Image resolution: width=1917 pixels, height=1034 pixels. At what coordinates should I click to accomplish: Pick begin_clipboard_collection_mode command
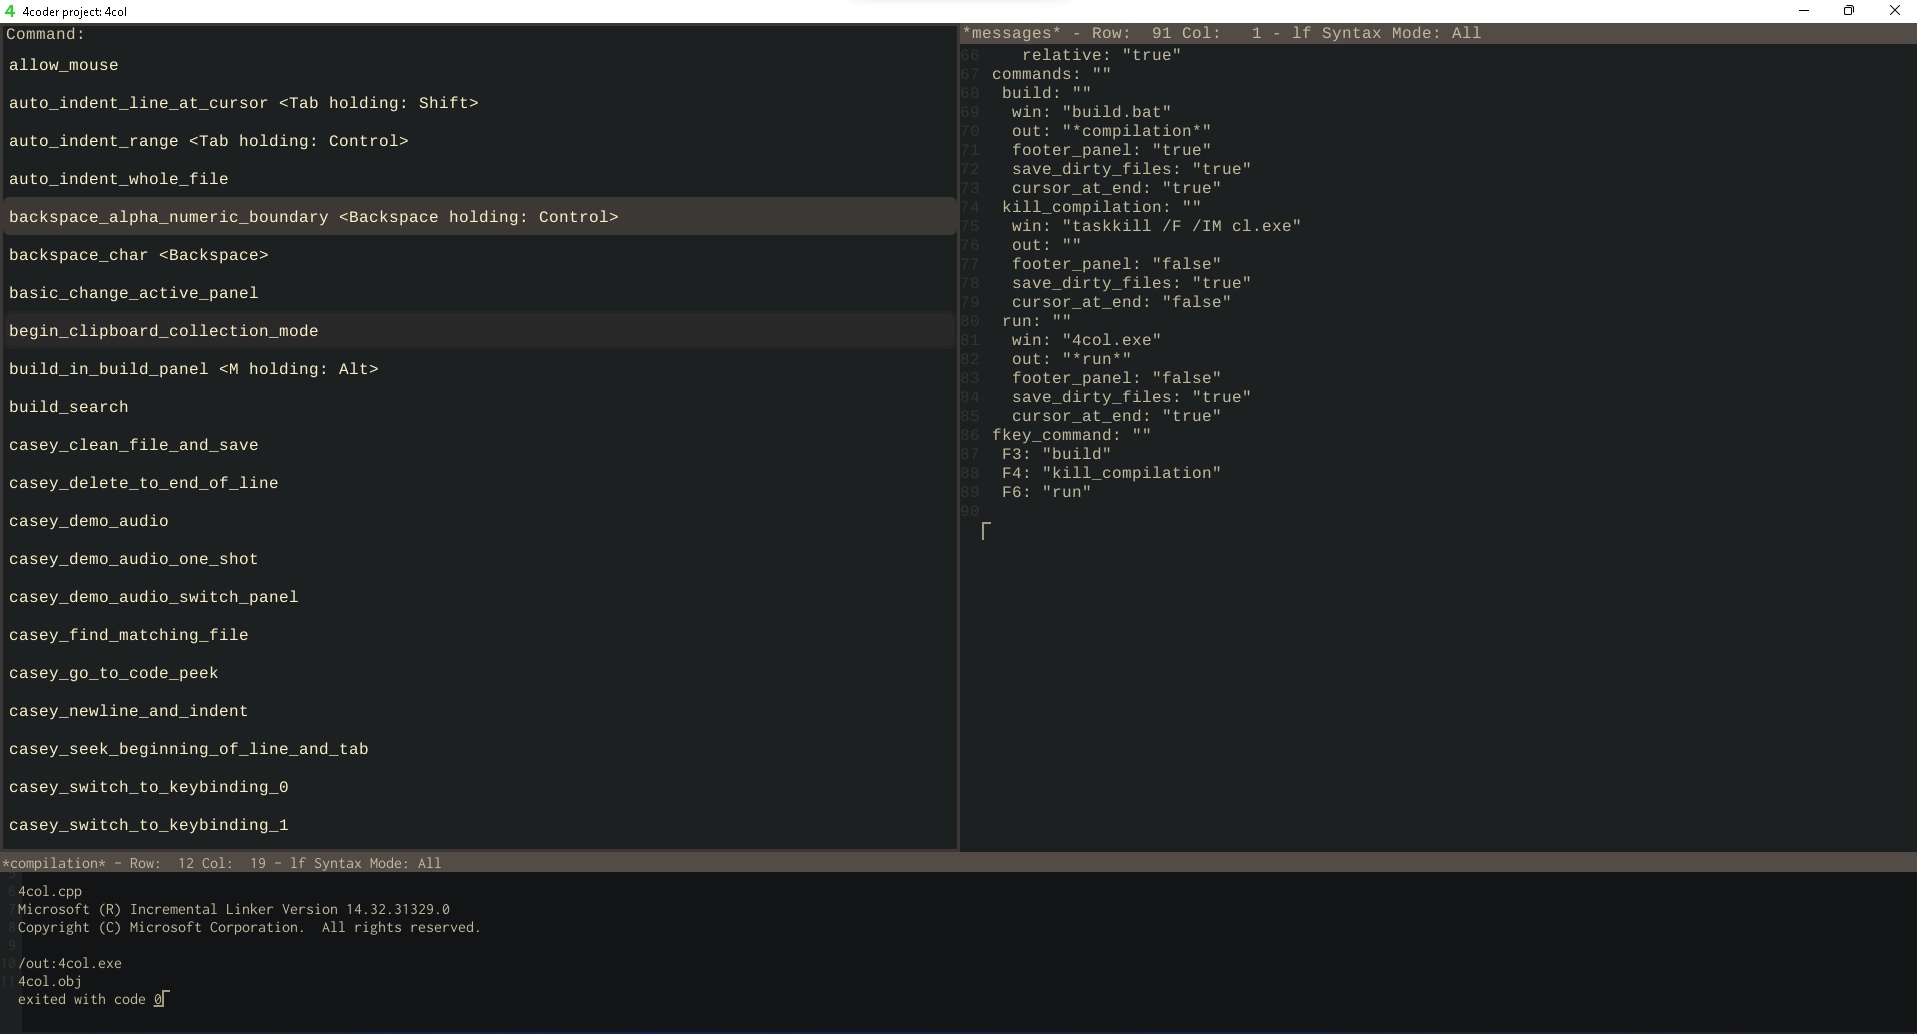479,331
